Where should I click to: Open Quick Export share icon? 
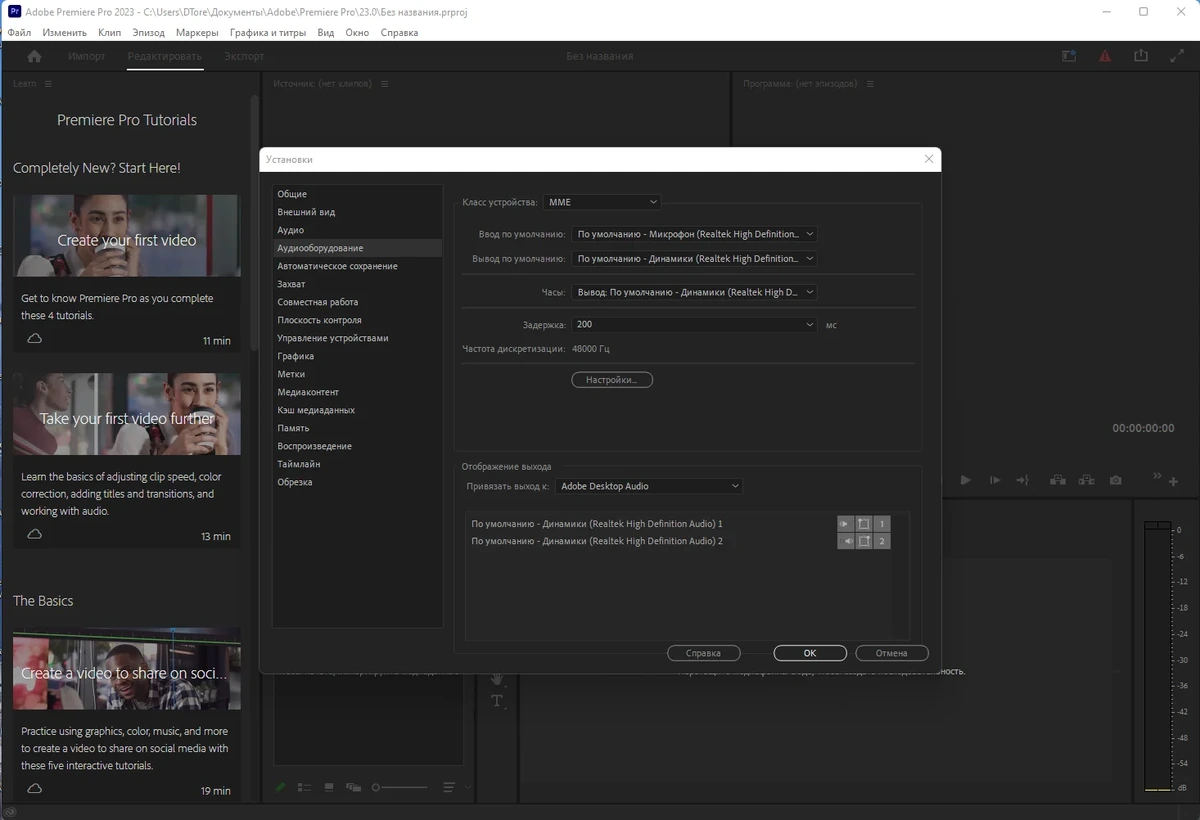1141,56
